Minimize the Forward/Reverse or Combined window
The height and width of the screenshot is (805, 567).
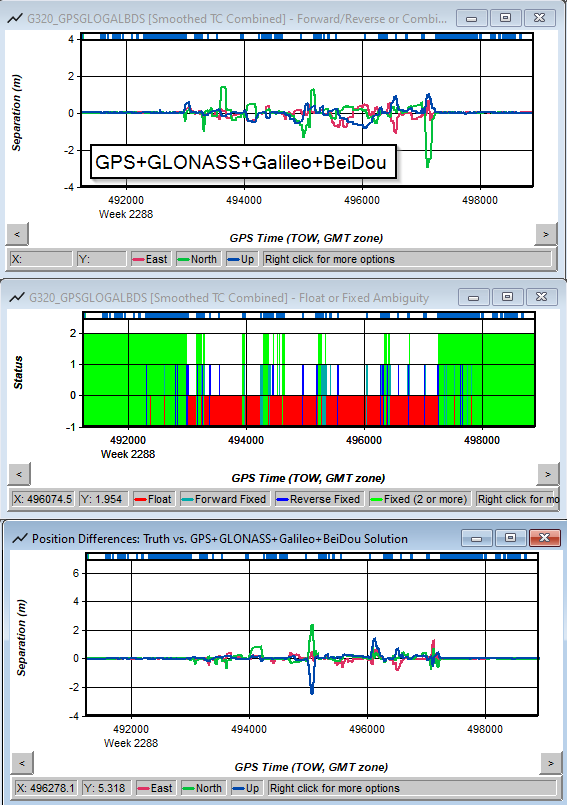pyautogui.click(x=471, y=18)
